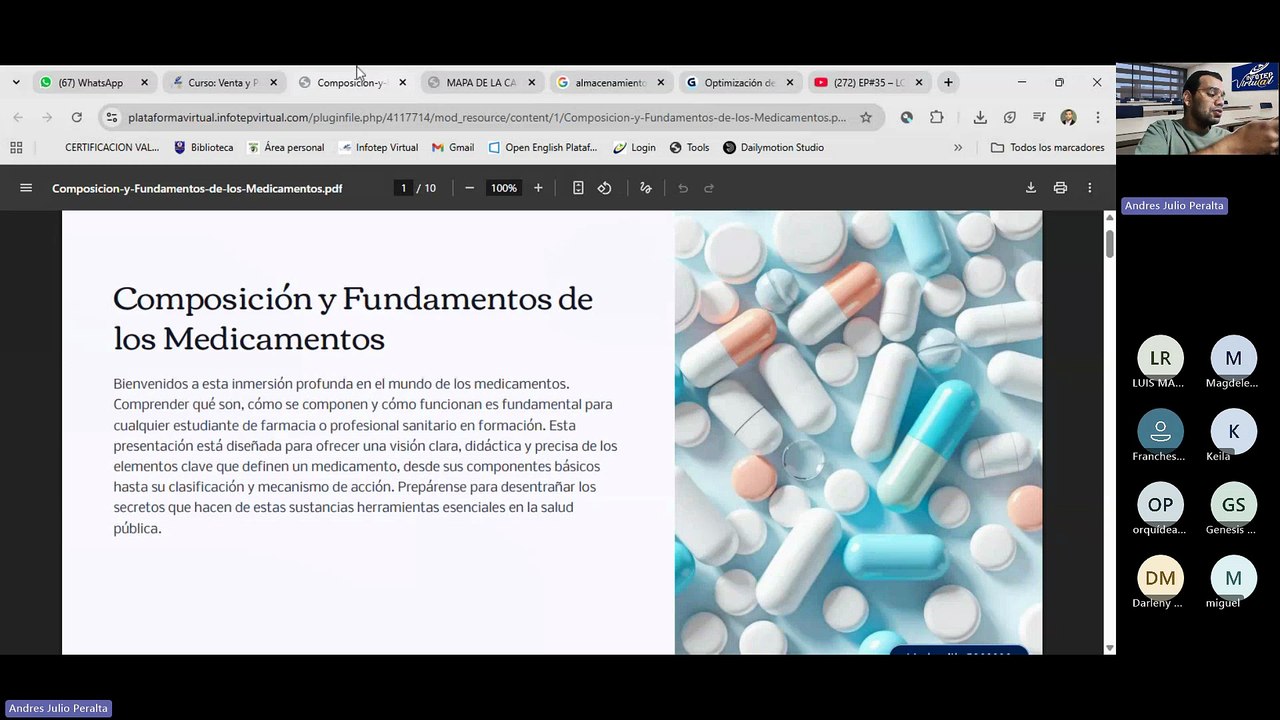The width and height of the screenshot is (1280, 720).
Task: Open Gmail bookmark
Action: [x=453, y=147]
